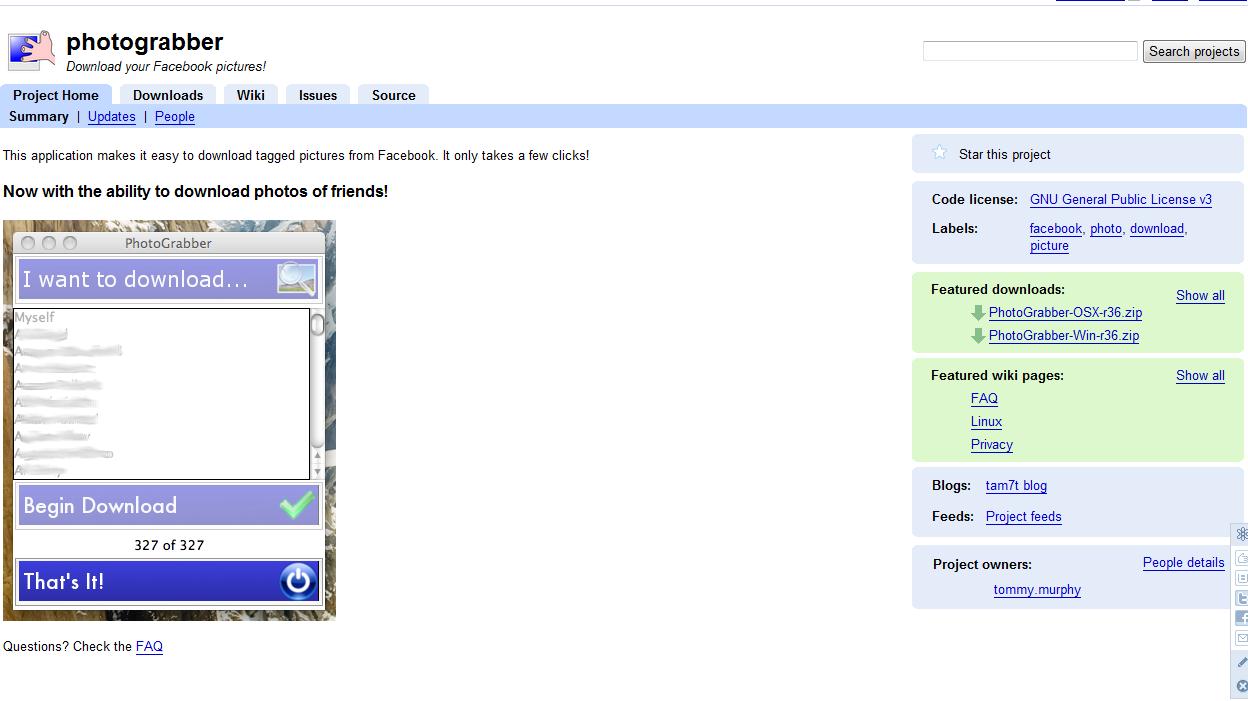The height and width of the screenshot is (701, 1248).
Task: Open the Wiki tab
Action: (x=251, y=95)
